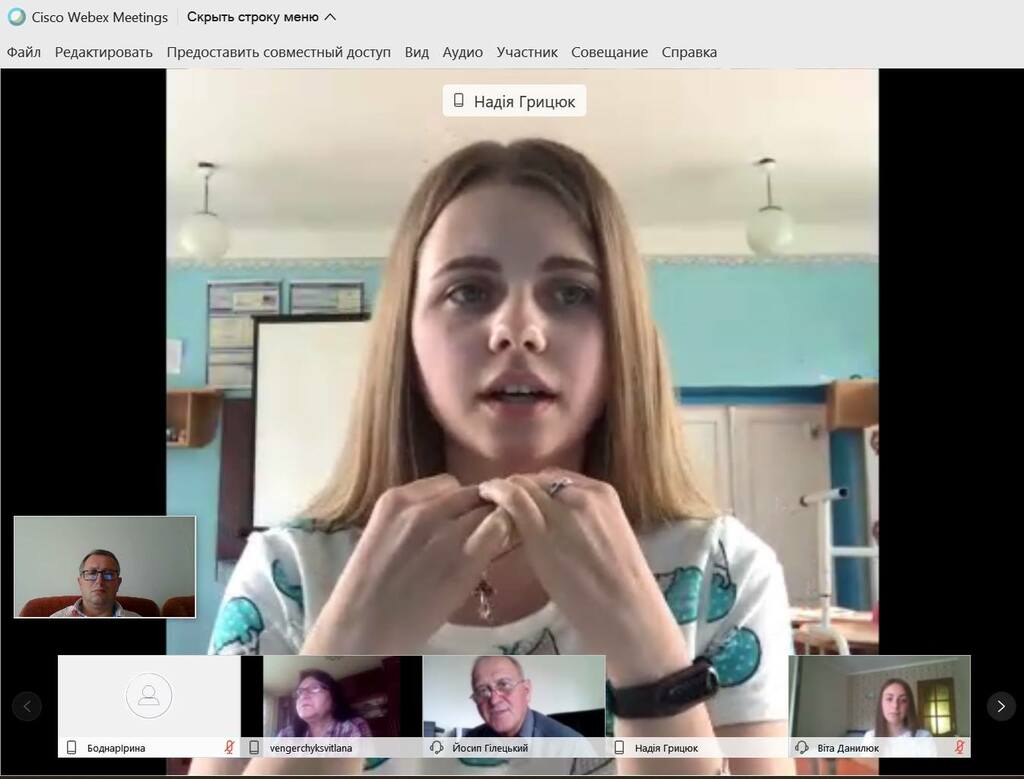
Task: Click the Cisco Webex Meetings logo icon
Action: (x=16, y=17)
